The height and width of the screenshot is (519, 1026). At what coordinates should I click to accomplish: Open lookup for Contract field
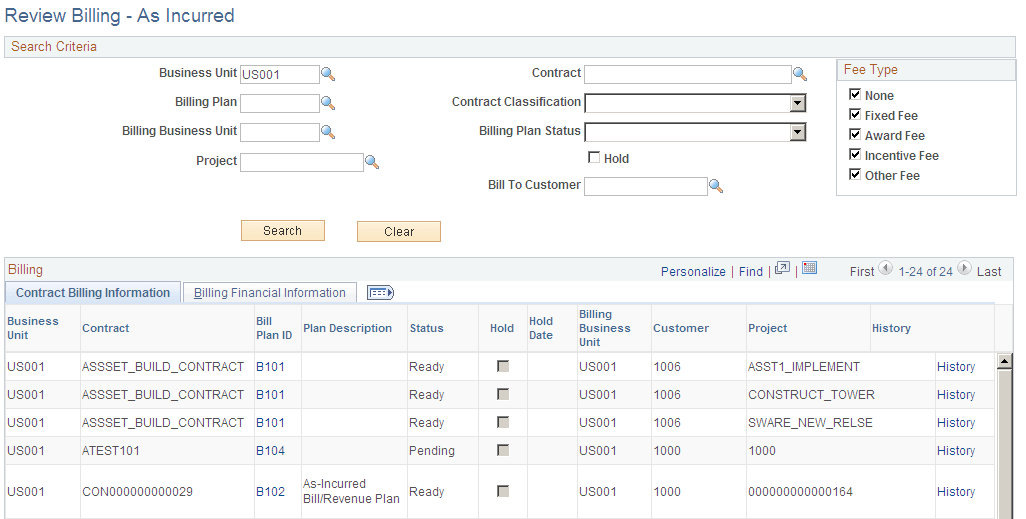tap(800, 74)
